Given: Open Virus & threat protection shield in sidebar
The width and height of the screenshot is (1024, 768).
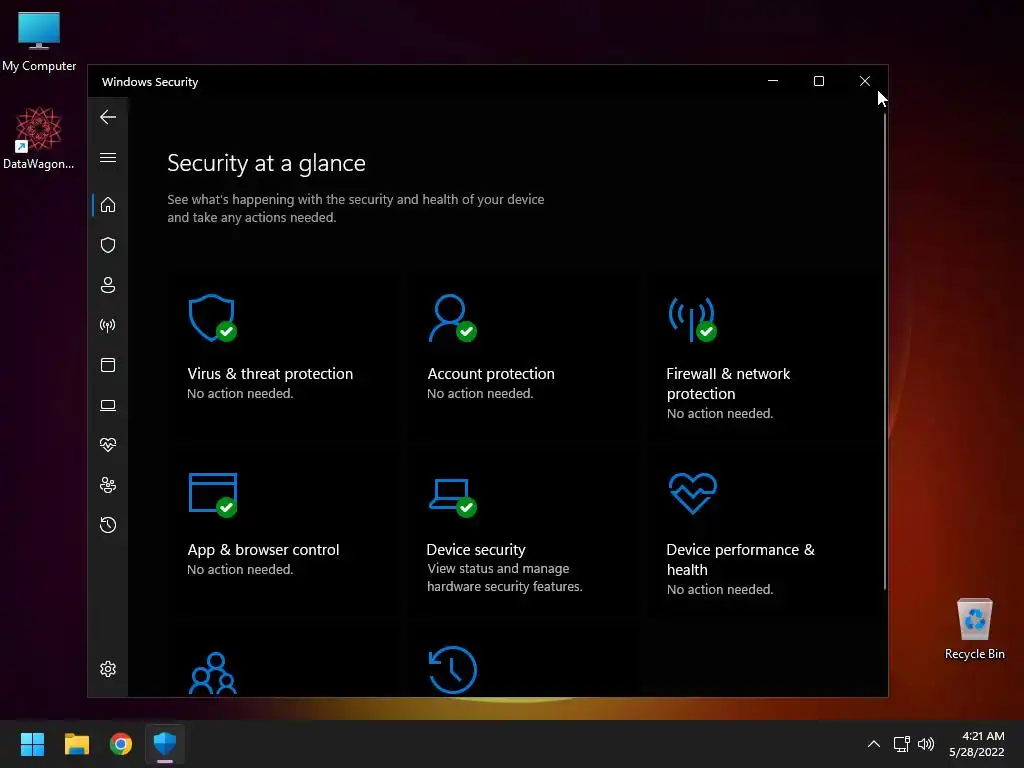Looking at the screenshot, I should (x=108, y=245).
